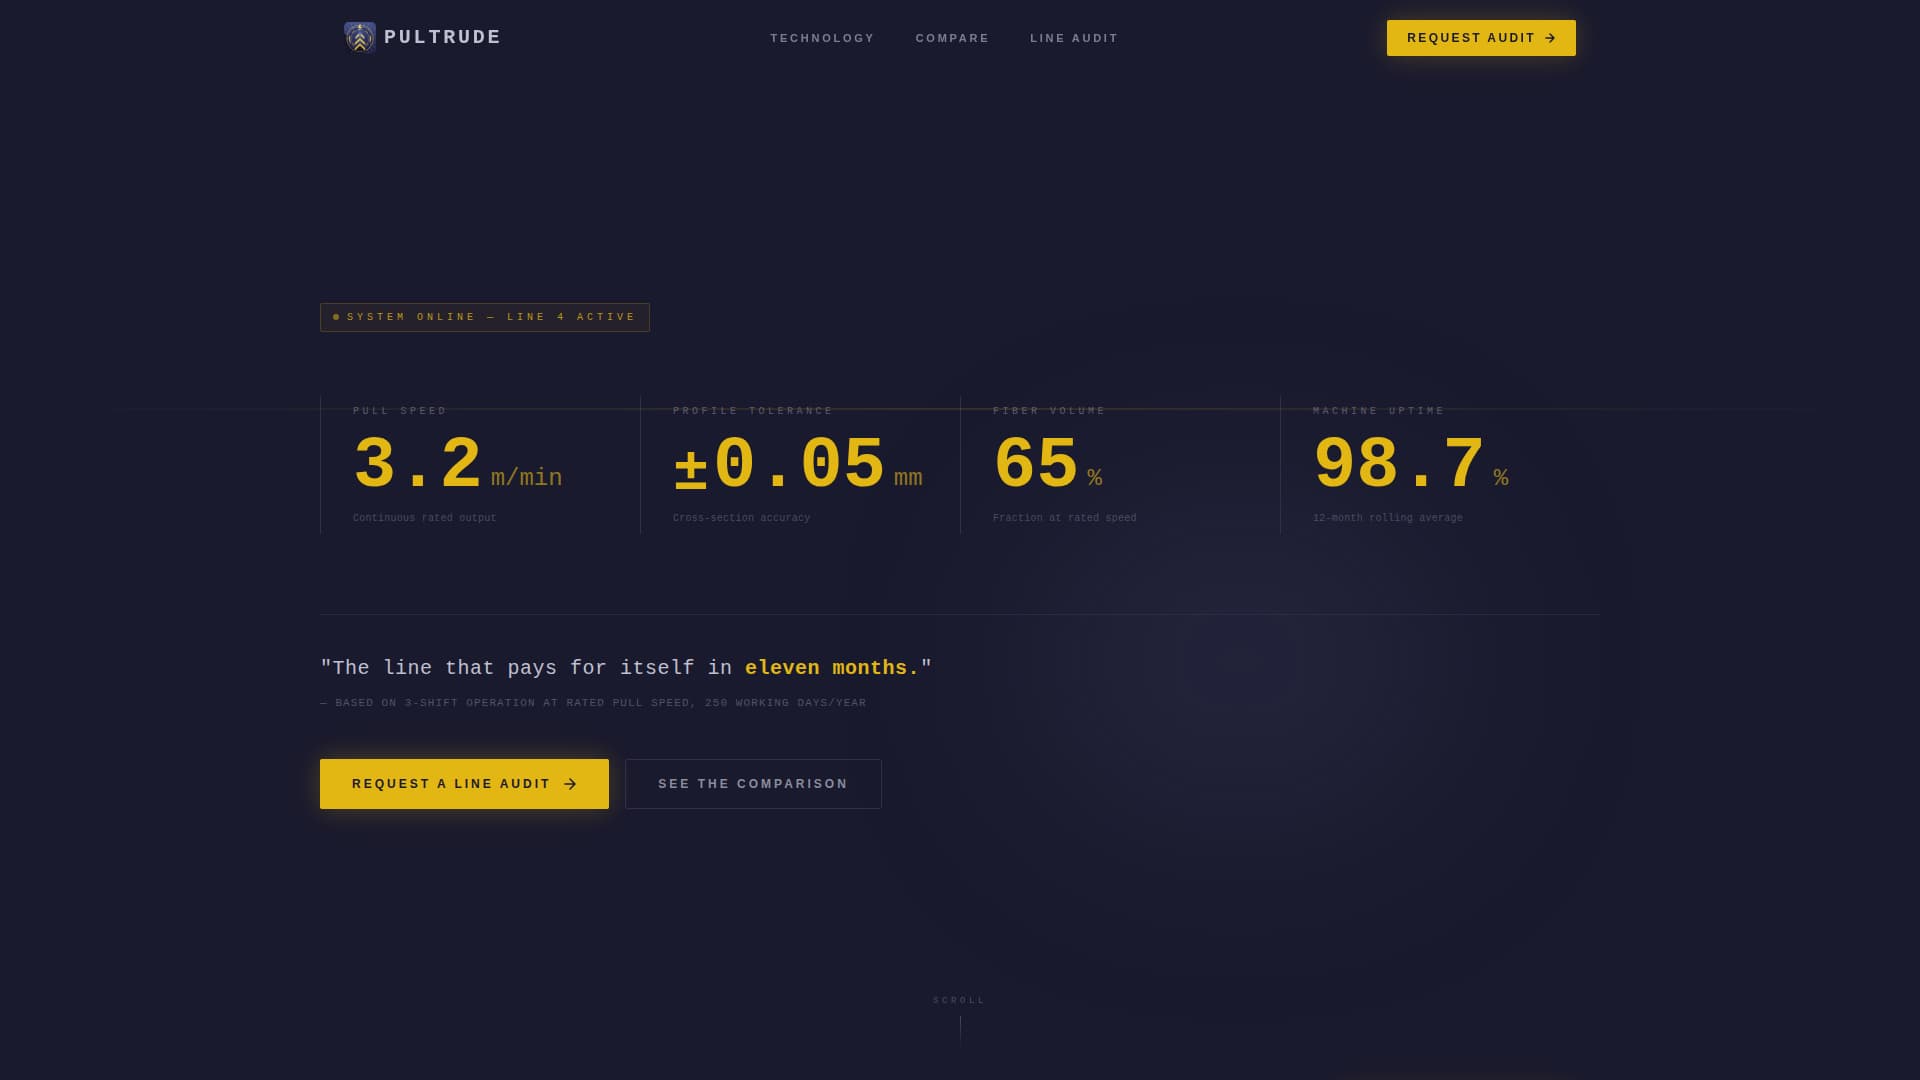Open the COMPARE menu item
Image resolution: width=1920 pixels, height=1080 pixels.
click(951, 38)
